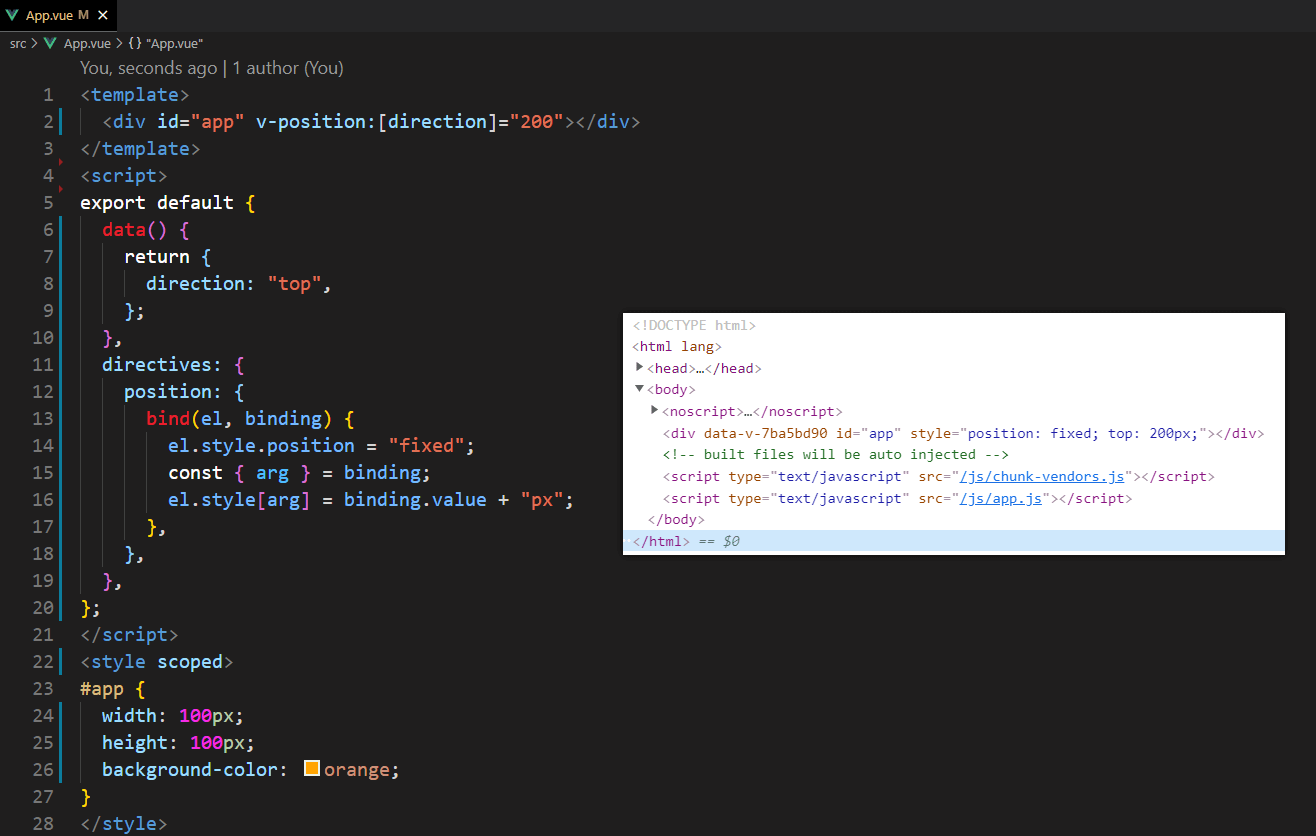
Task: Click the Vue icon in breadcrumb
Action: click(x=50, y=44)
